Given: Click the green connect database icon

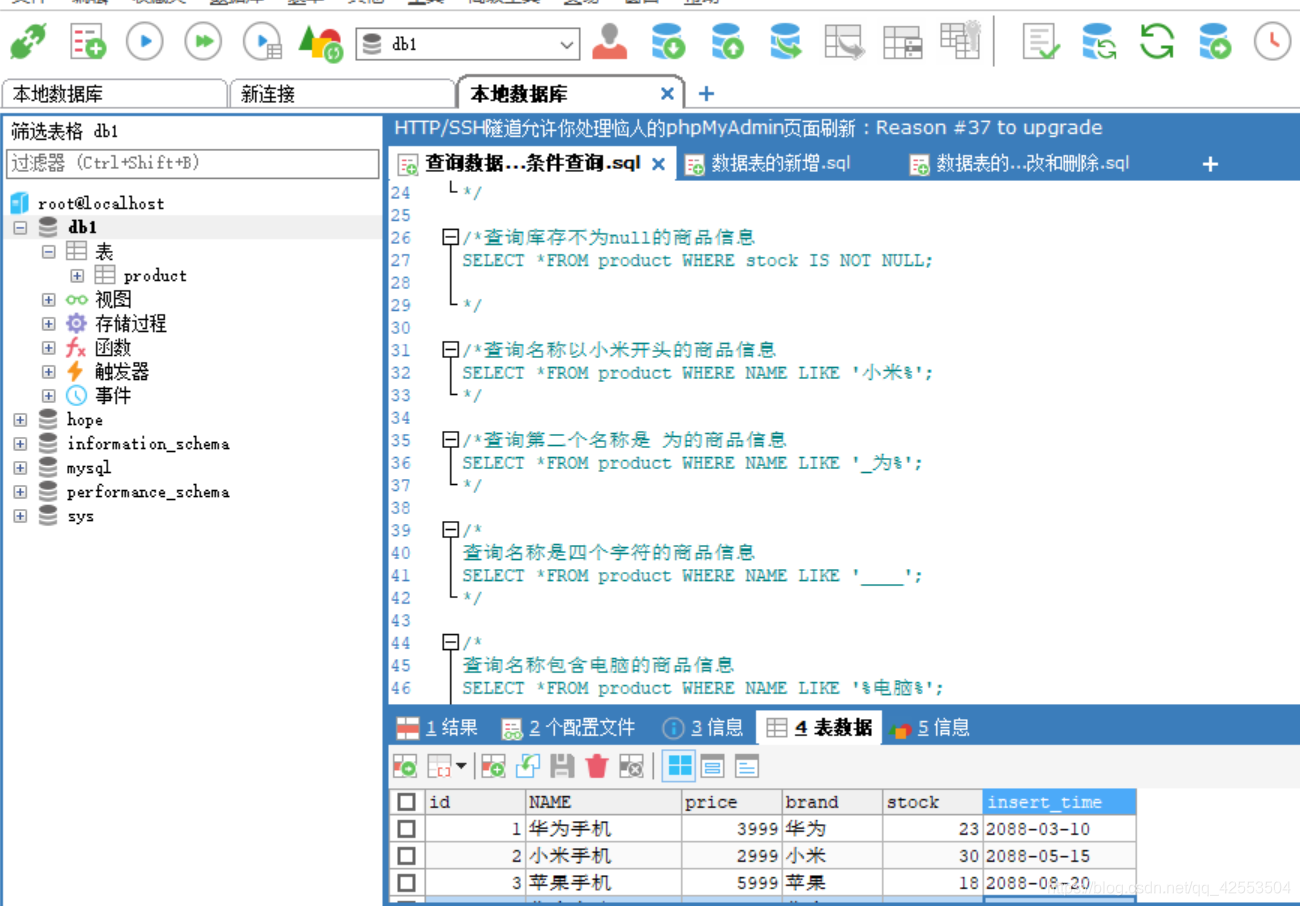Looking at the screenshot, I should click(x=27, y=42).
